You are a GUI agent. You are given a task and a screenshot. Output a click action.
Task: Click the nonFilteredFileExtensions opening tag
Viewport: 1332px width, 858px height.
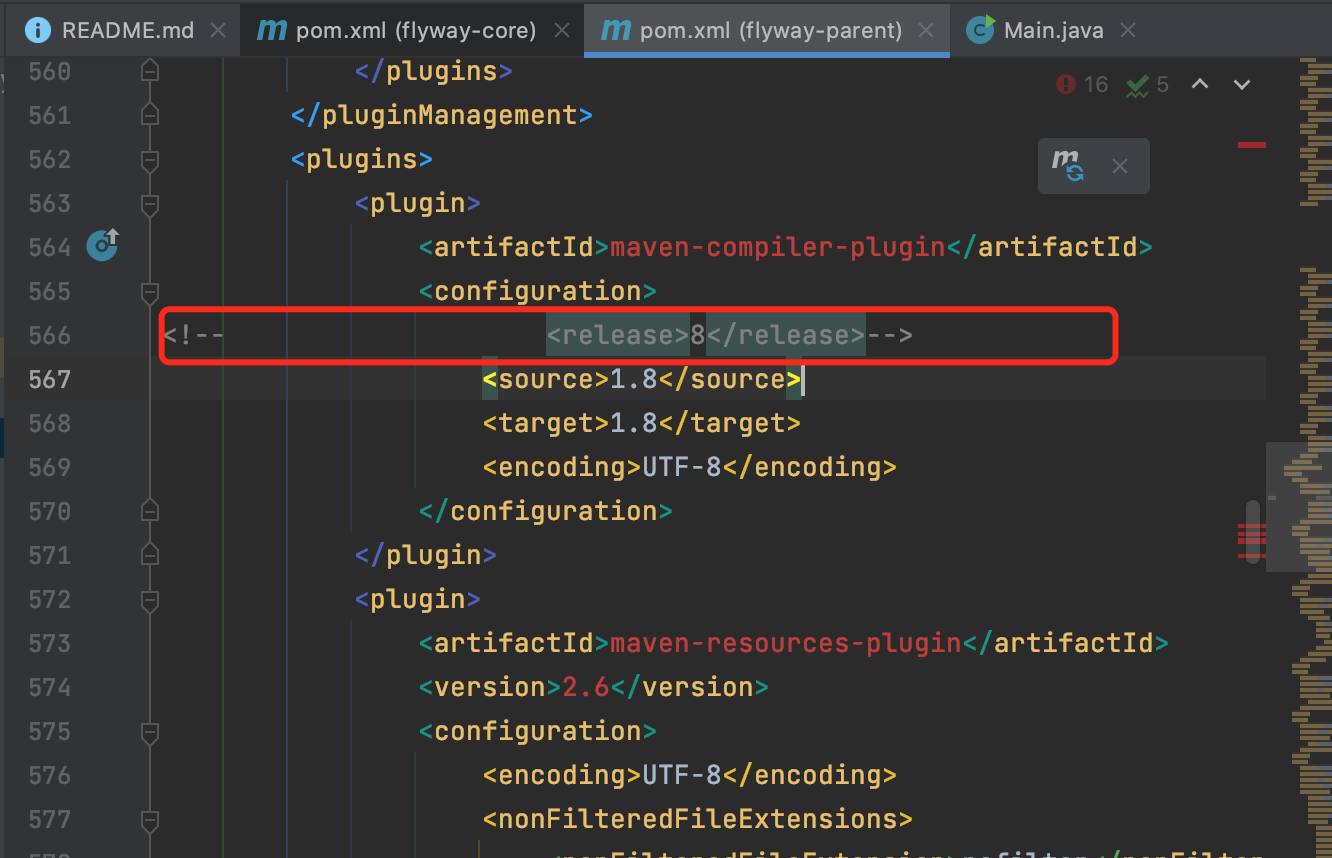(698, 819)
